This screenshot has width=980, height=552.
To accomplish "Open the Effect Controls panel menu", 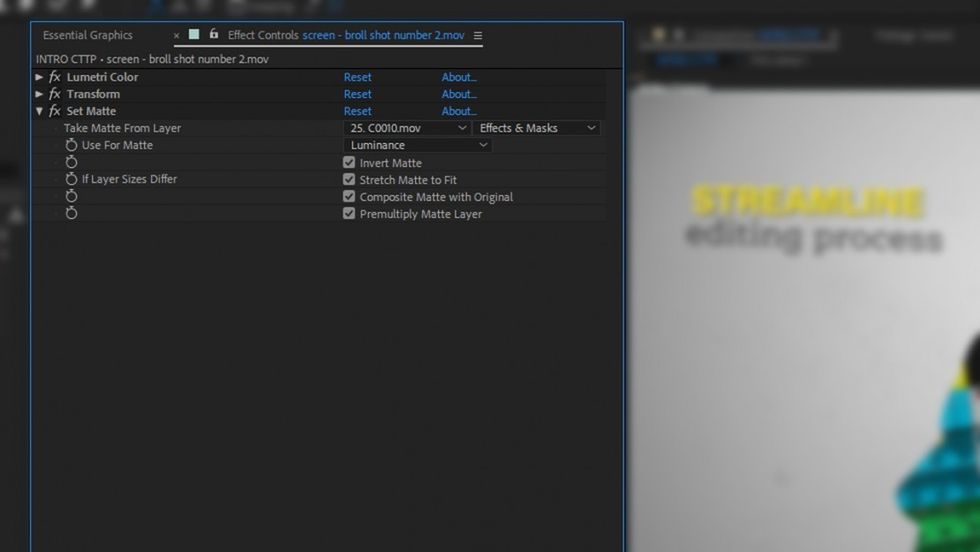I will click(x=478, y=36).
